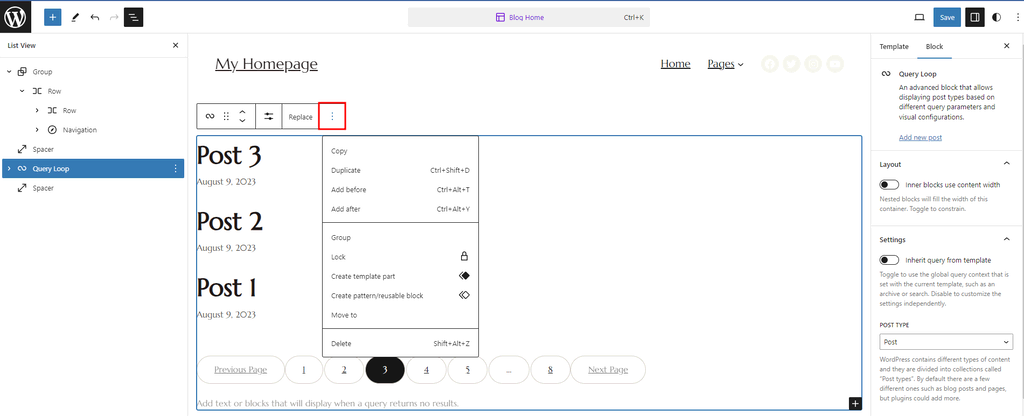Click the Save button
The width and height of the screenshot is (1024, 416).
click(x=946, y=17)
